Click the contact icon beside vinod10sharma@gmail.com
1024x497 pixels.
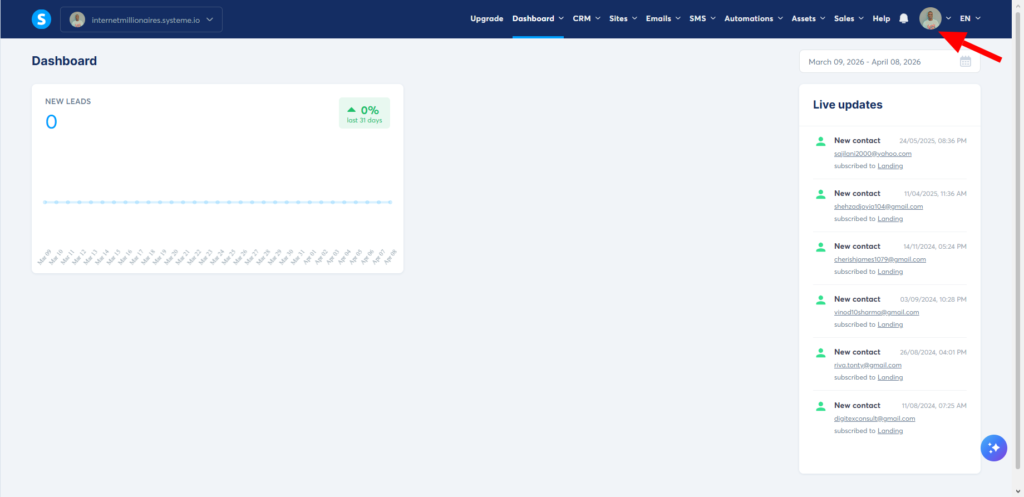[x=821, y=299]
